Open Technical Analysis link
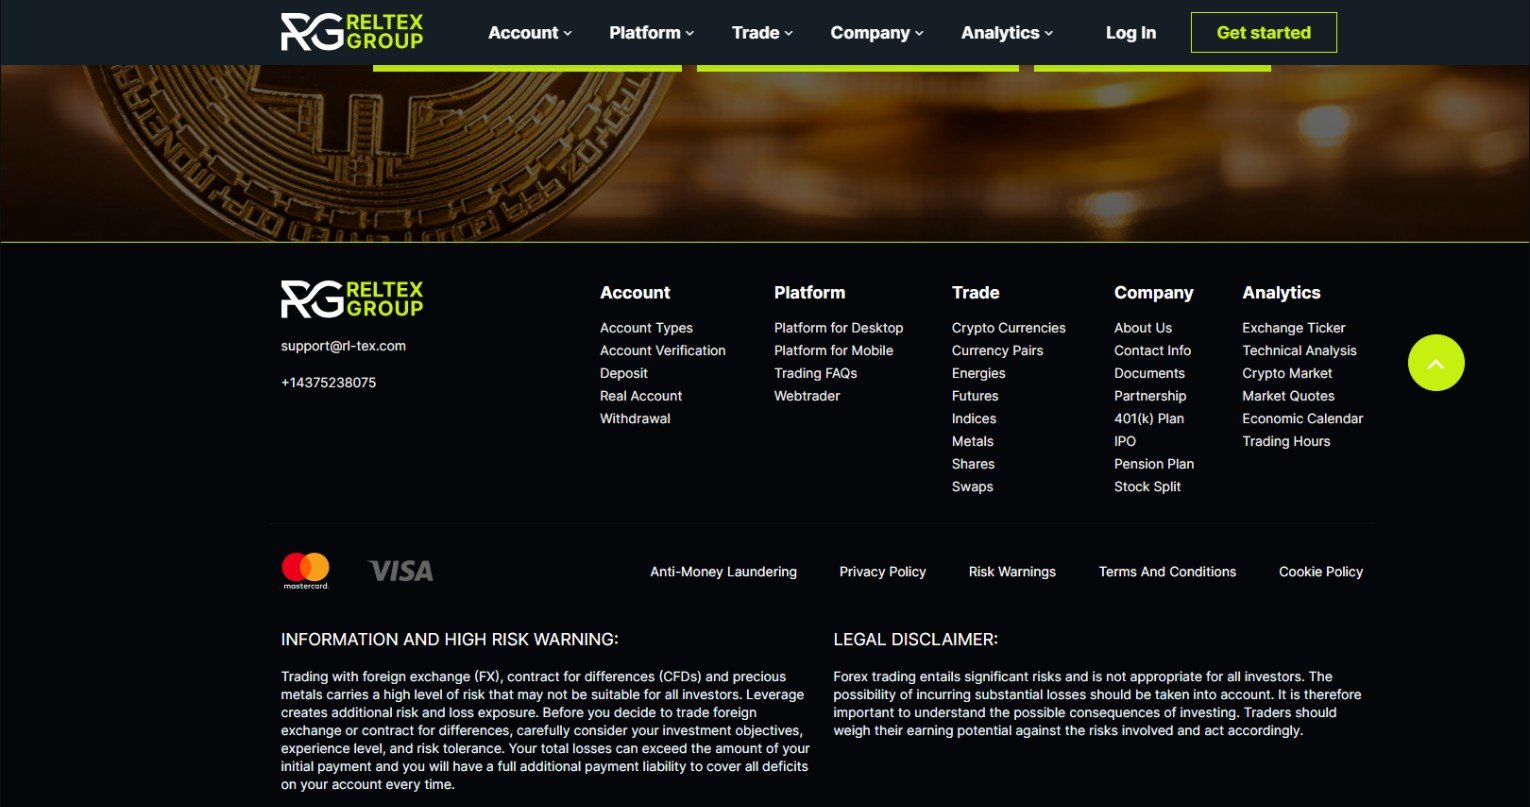This screenshot has width=1530, height=807. [x=1299, y=351]
